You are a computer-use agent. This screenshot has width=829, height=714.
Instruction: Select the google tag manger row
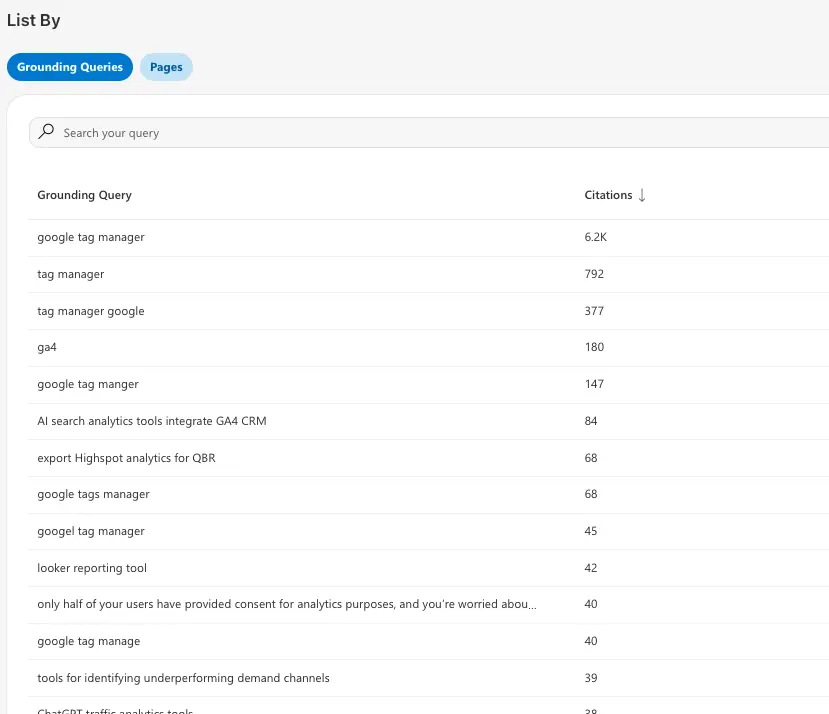[89, 384]
